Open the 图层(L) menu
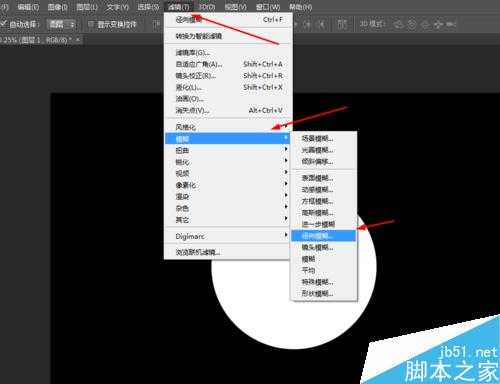 pyautogui.click(x=86, y=7)
